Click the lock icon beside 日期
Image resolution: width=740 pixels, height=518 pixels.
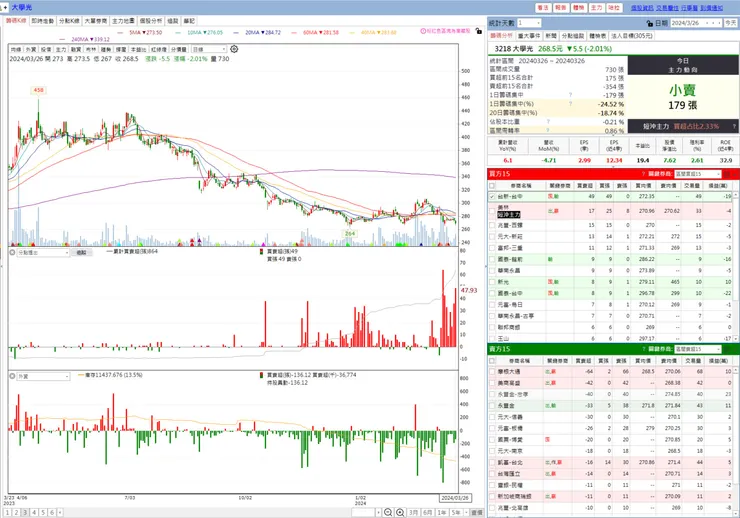point(650,23)
